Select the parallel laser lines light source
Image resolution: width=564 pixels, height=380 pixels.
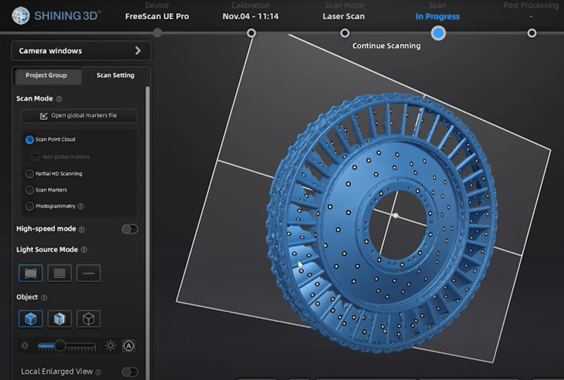[59, 273]
